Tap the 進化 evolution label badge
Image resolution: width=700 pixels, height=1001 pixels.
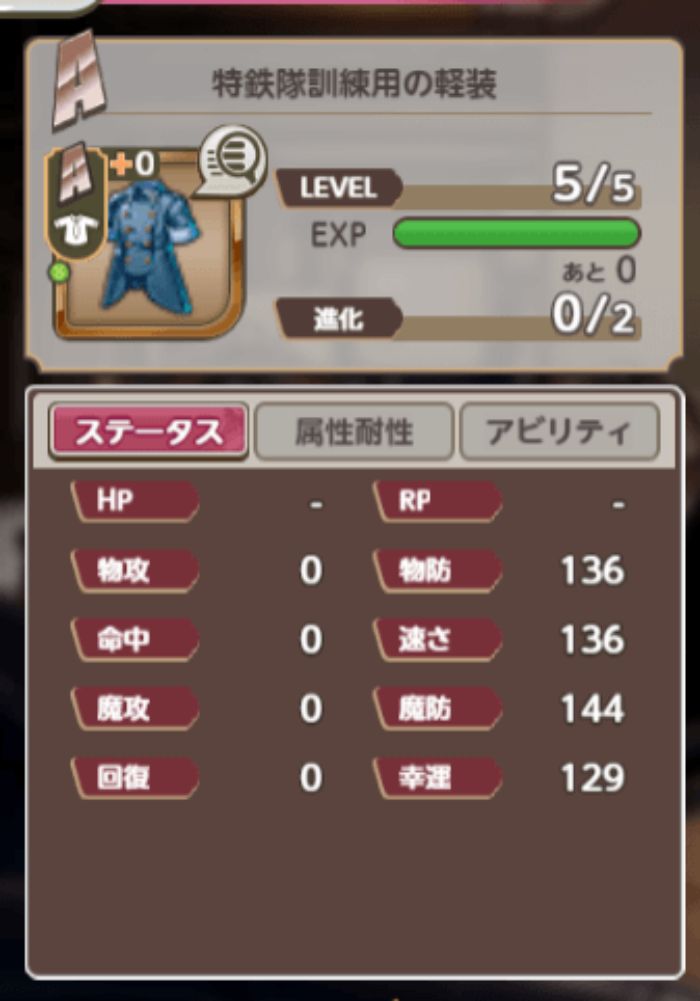pos(339,318)
